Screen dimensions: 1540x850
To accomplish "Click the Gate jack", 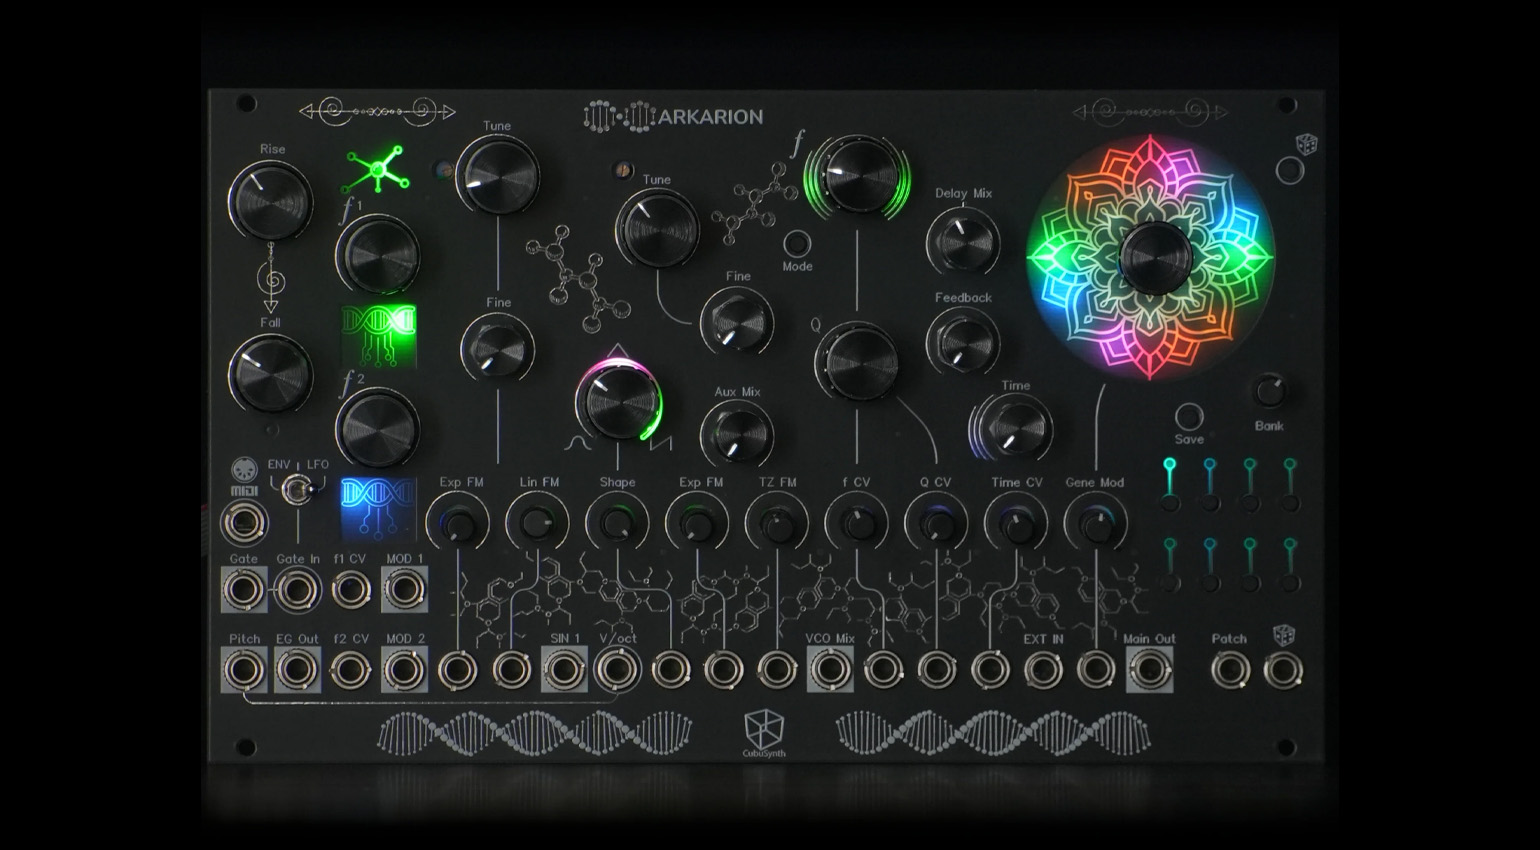I will point(244,590).
